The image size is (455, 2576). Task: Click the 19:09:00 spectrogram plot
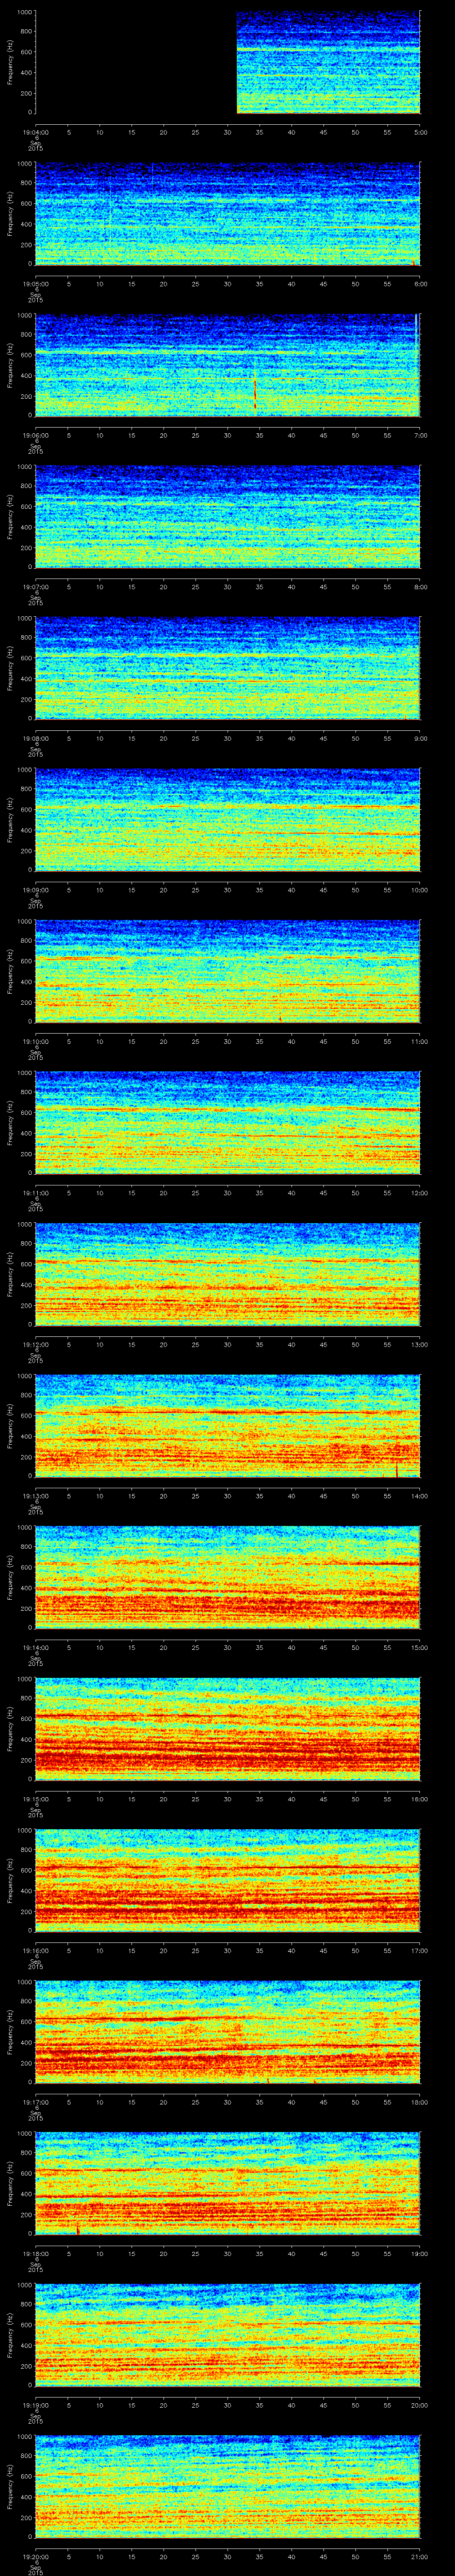point(228,820)
